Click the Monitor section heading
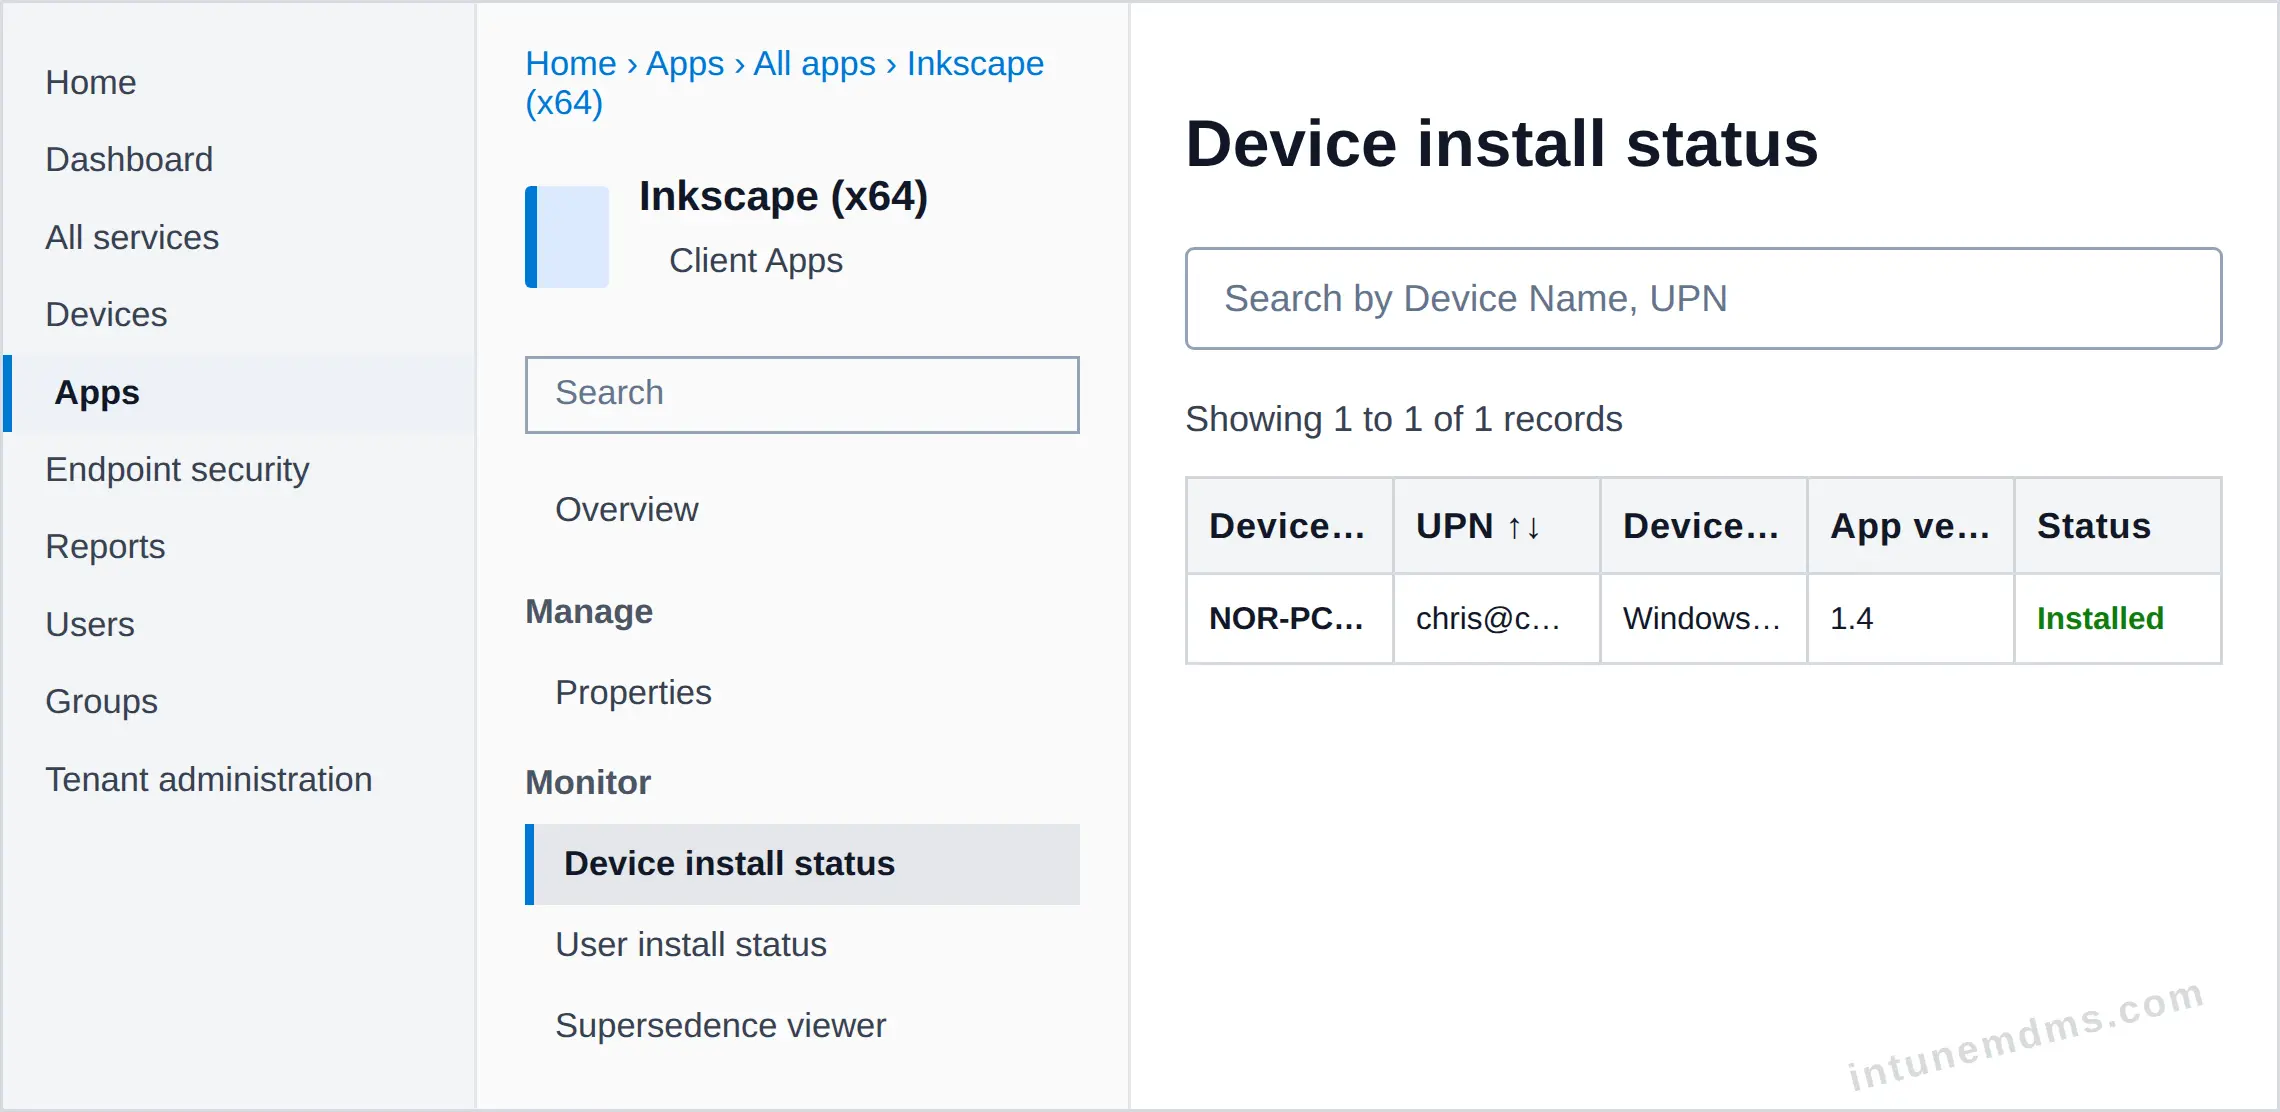The width and height of the screenshot is (2280, 1112). tap(588, 782)
